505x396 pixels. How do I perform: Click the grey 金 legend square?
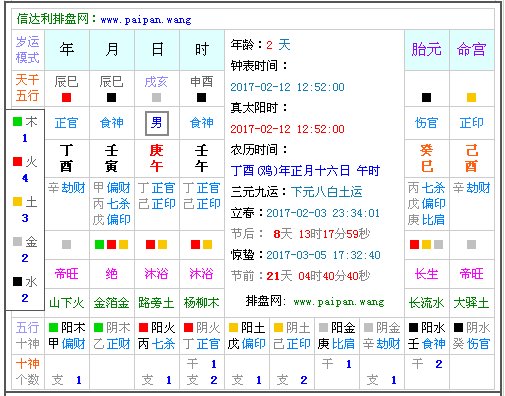pyautogui.click(x=17, y=242)
